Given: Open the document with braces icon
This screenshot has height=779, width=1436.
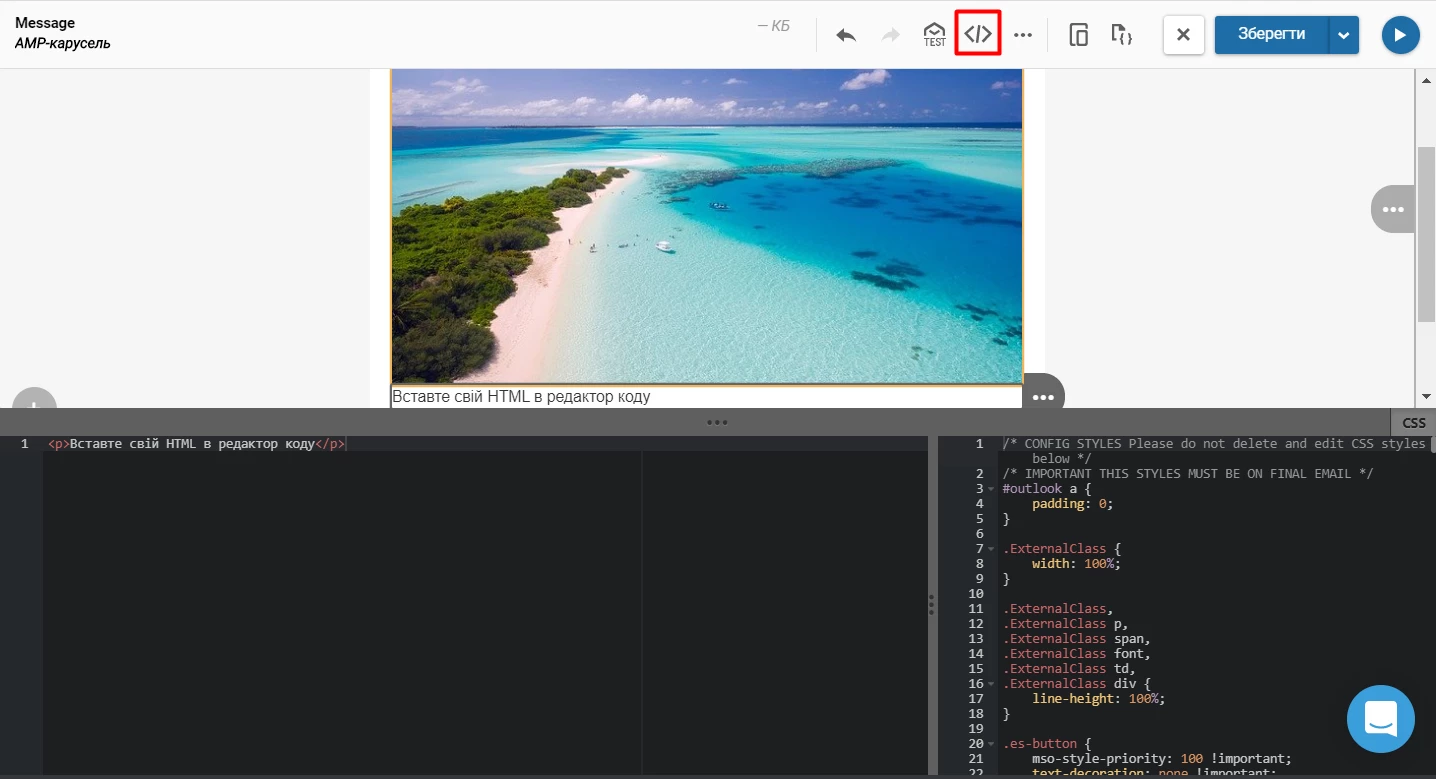Looking at the screenshot, I should coord(1122,35).
